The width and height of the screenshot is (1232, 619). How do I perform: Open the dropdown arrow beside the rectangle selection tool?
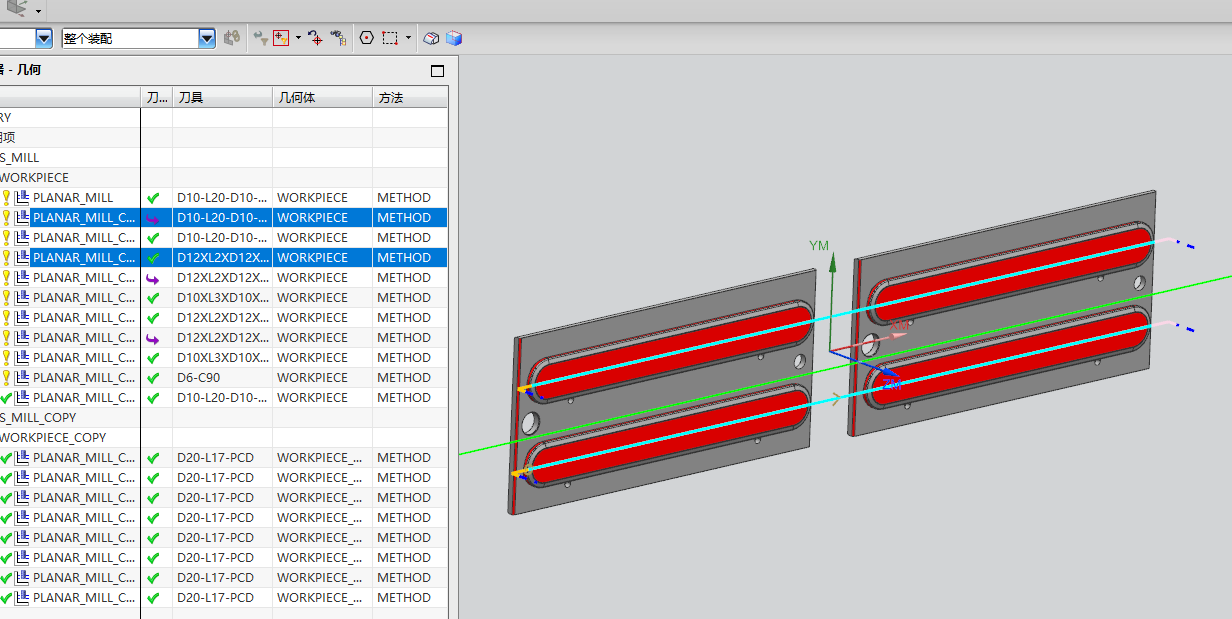(x=408, y=38)
